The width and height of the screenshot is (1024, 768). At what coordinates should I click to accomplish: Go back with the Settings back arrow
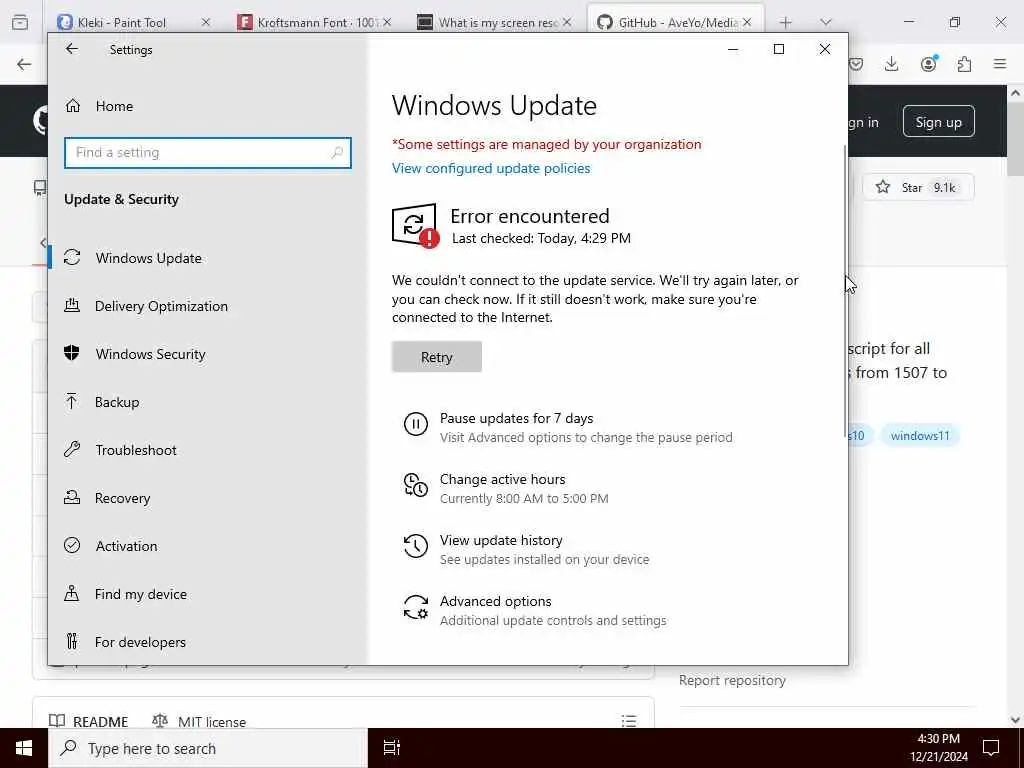point(72,49)
